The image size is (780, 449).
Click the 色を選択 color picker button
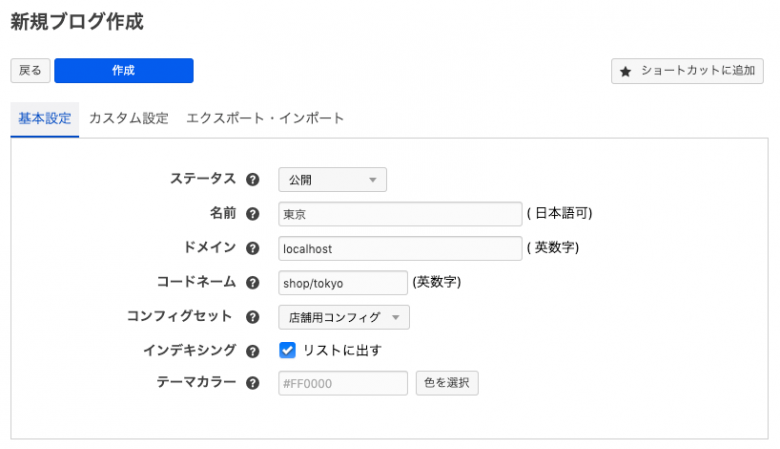point(447,383)
